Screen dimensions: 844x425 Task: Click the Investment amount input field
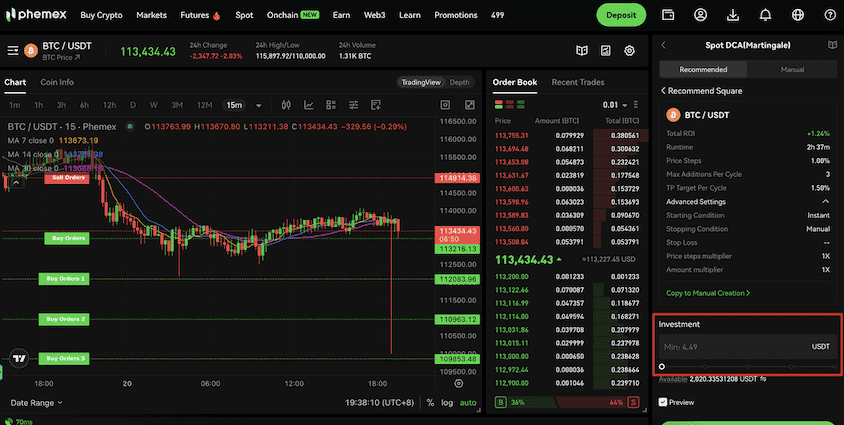point(748,346)
